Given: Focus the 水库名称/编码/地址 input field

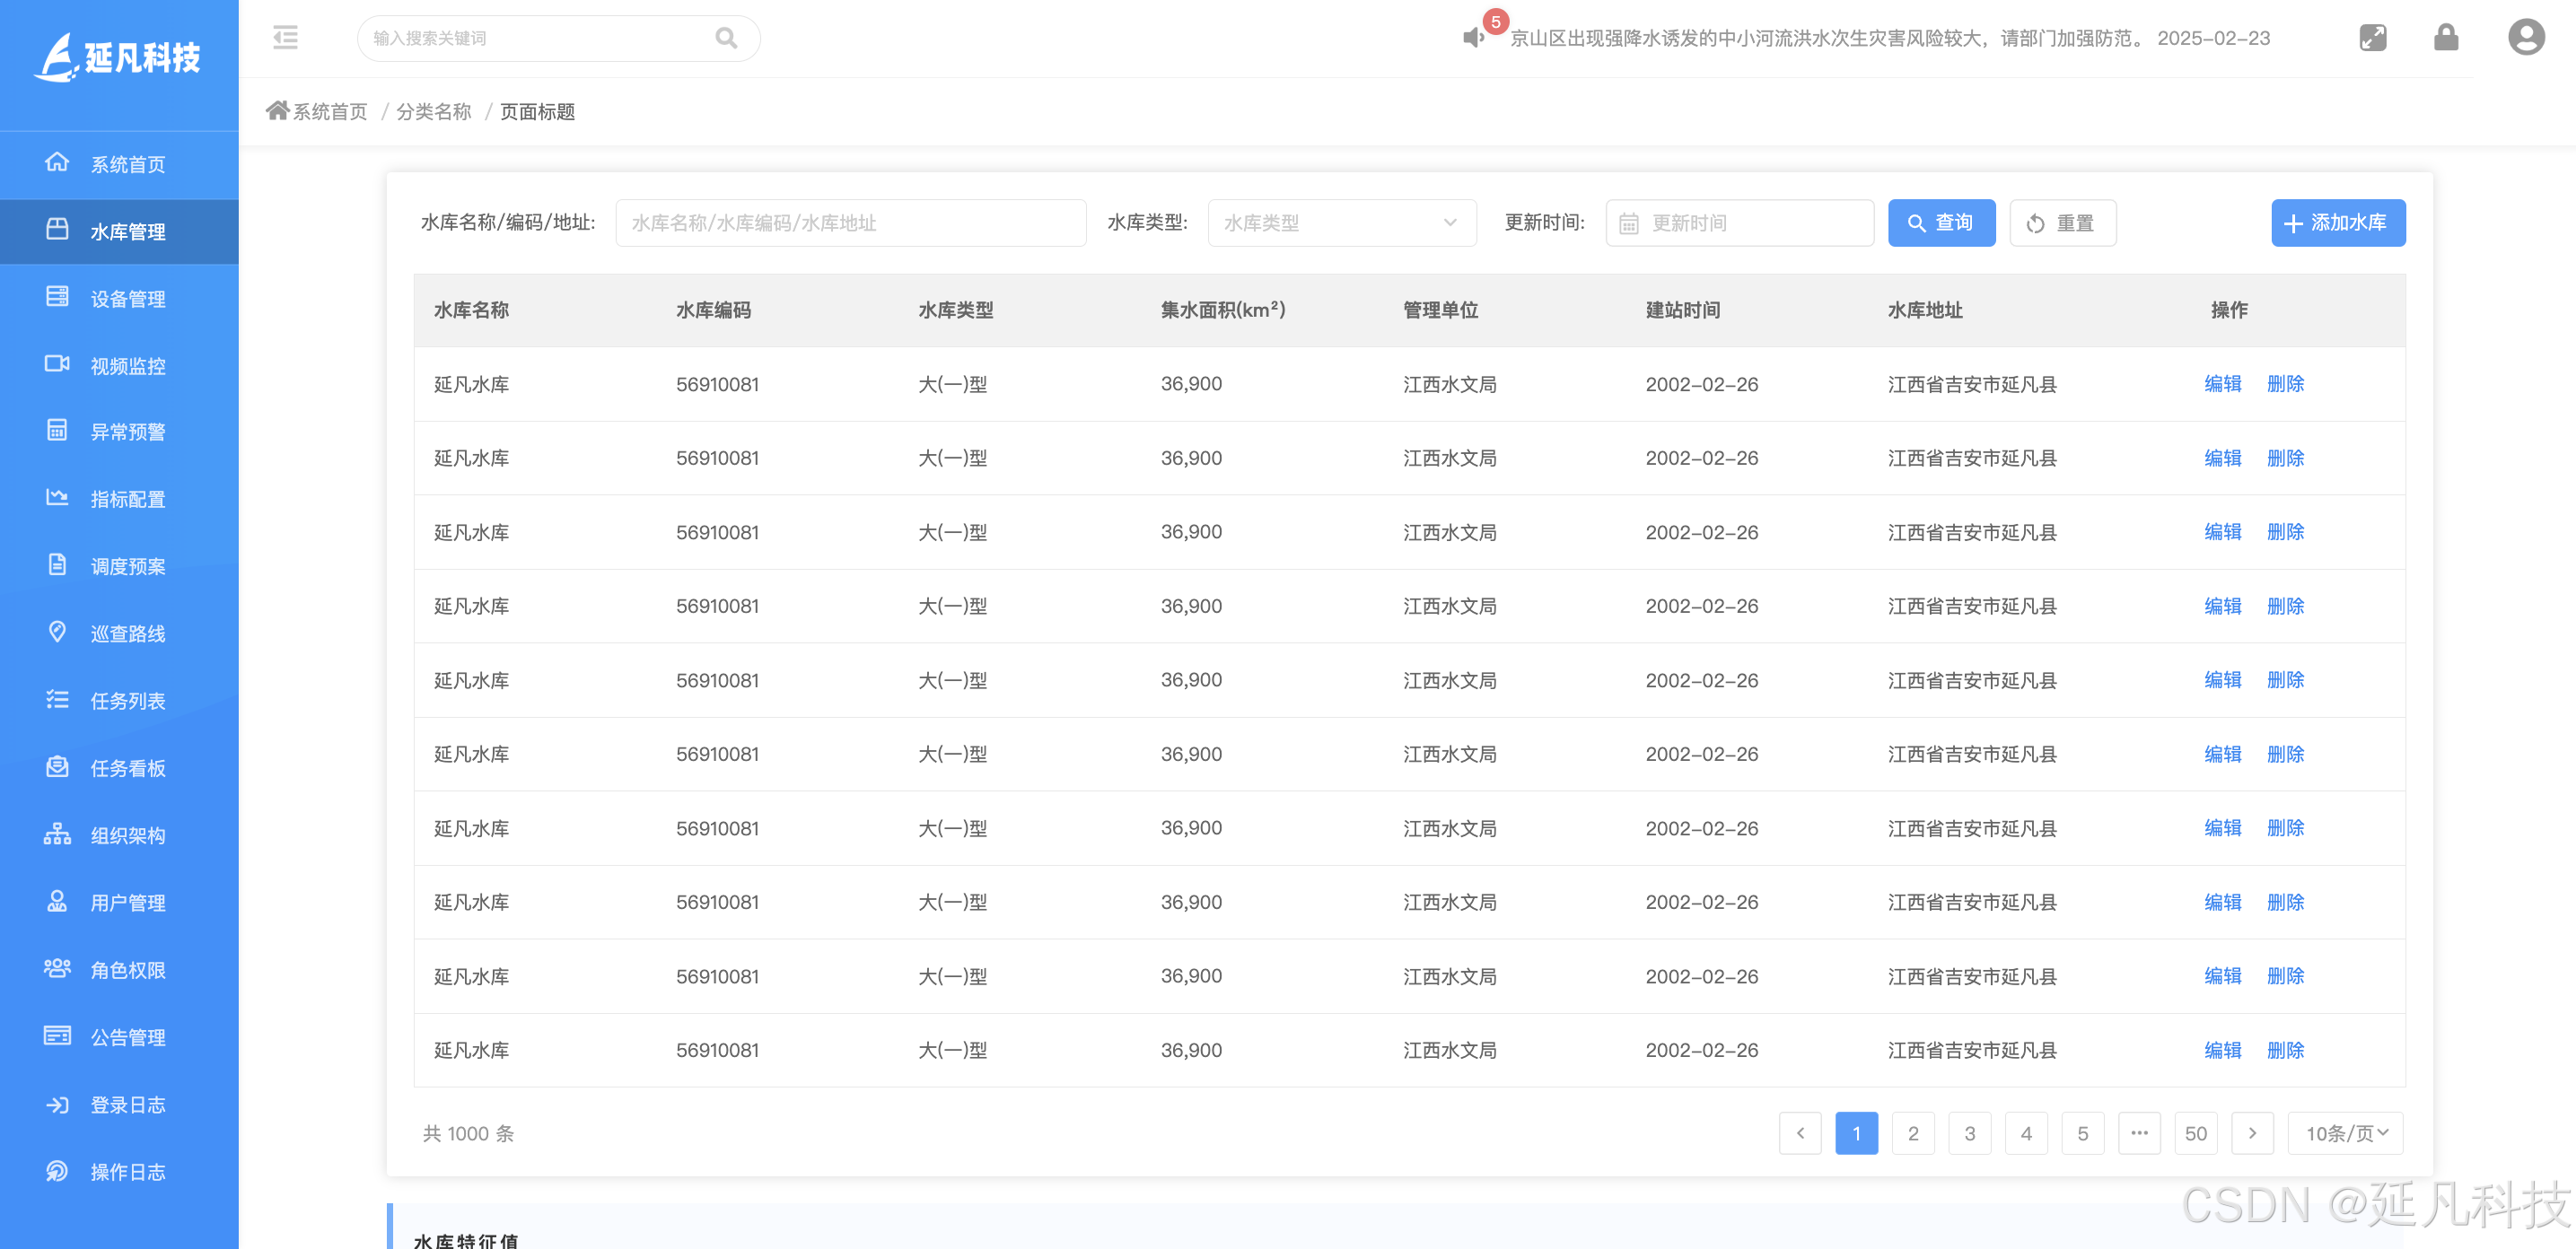Looking at the screenshot, I should (x=850, y=223).
